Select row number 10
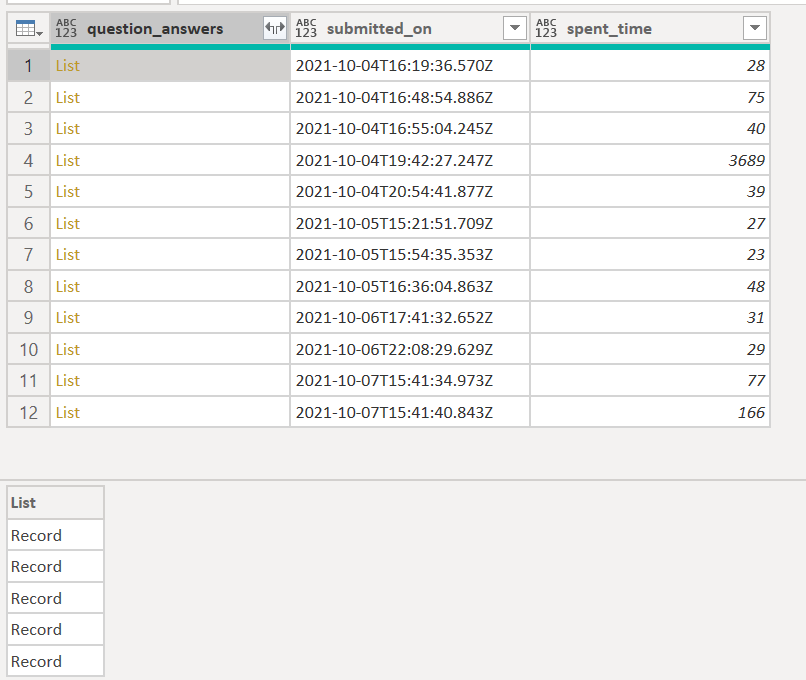The height and width of the screenshot is (680, 806). click(x=28, y=350)
